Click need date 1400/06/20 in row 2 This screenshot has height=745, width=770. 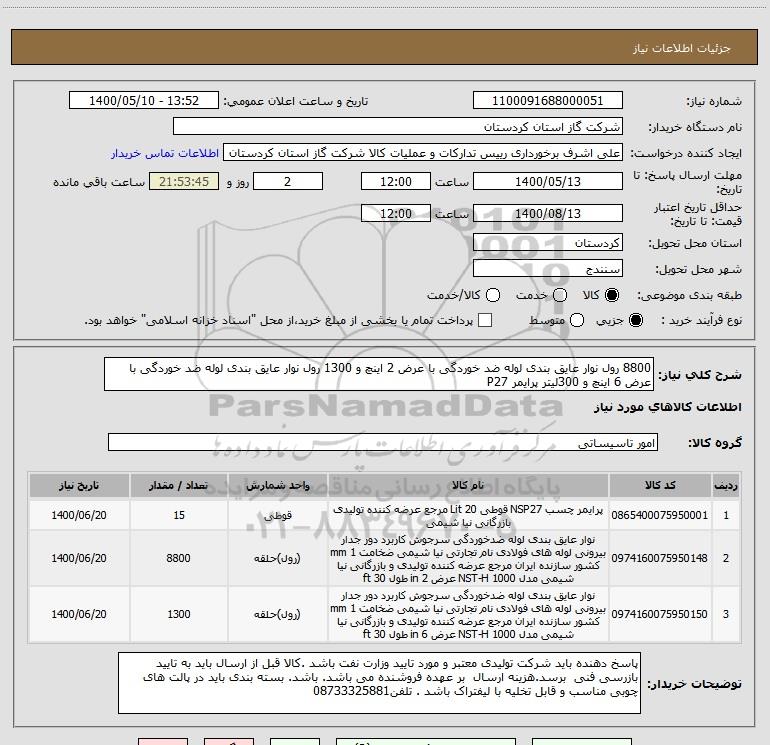click(79, 558)
